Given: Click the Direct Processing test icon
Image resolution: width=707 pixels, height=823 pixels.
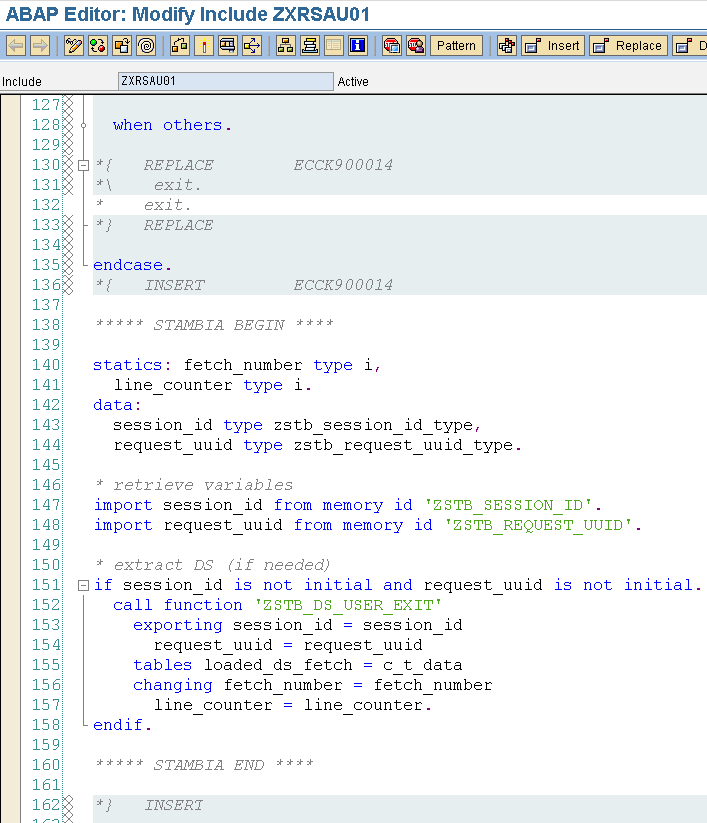Looking at the screenshot, I should tap(228, 46).
